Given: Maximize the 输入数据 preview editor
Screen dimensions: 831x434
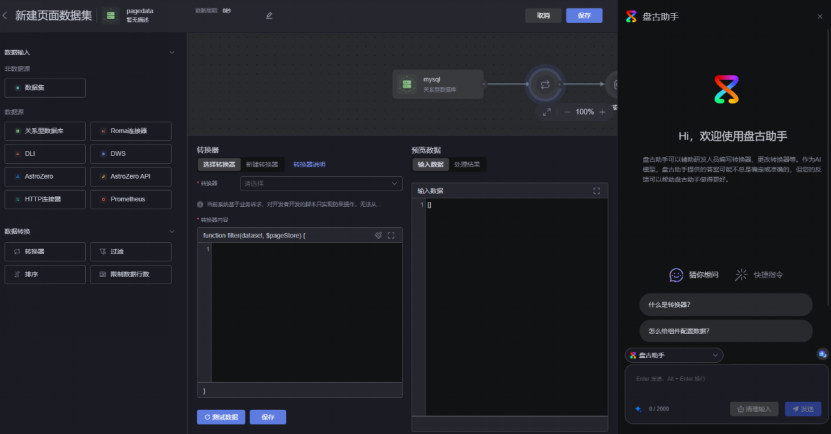Looking at the screenshot, I should pyautogui.click(x=596, y=191).
